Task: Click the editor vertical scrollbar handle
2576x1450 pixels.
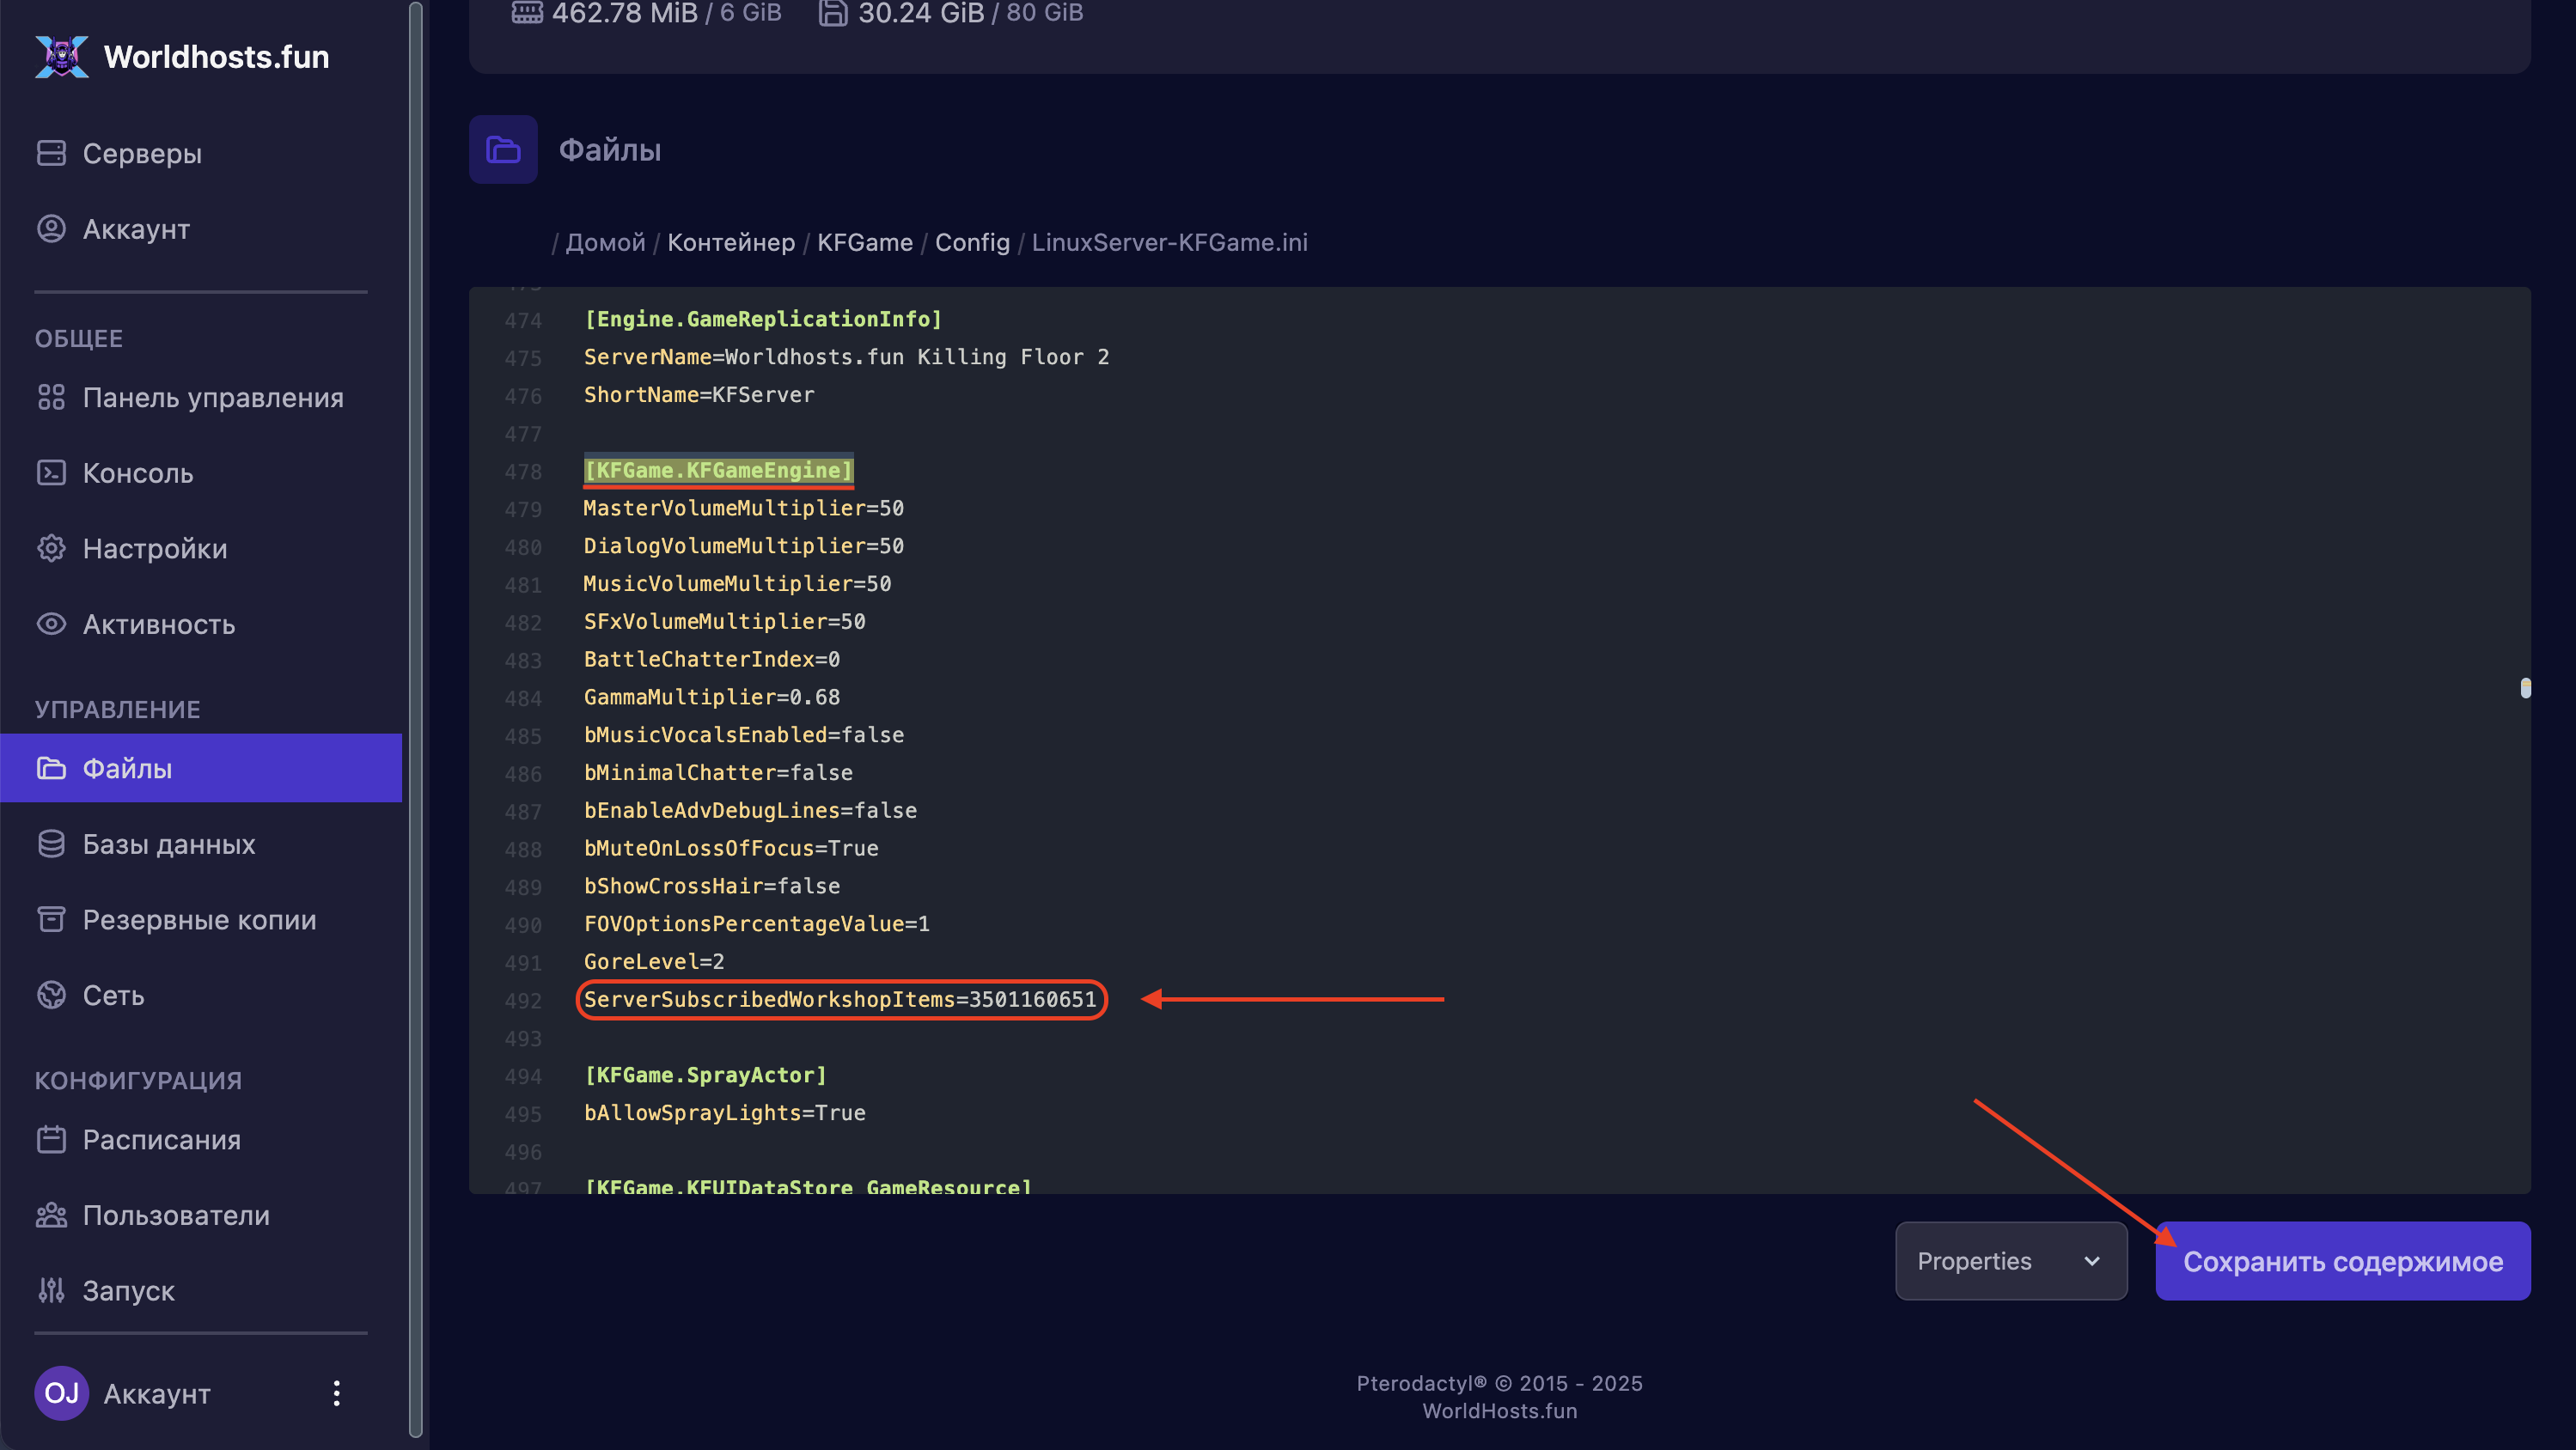Action: click(x=2525, y=688)
